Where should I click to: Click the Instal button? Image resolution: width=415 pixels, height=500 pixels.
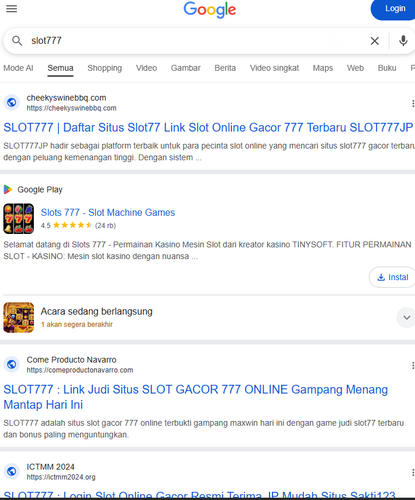tap(392, 277)
